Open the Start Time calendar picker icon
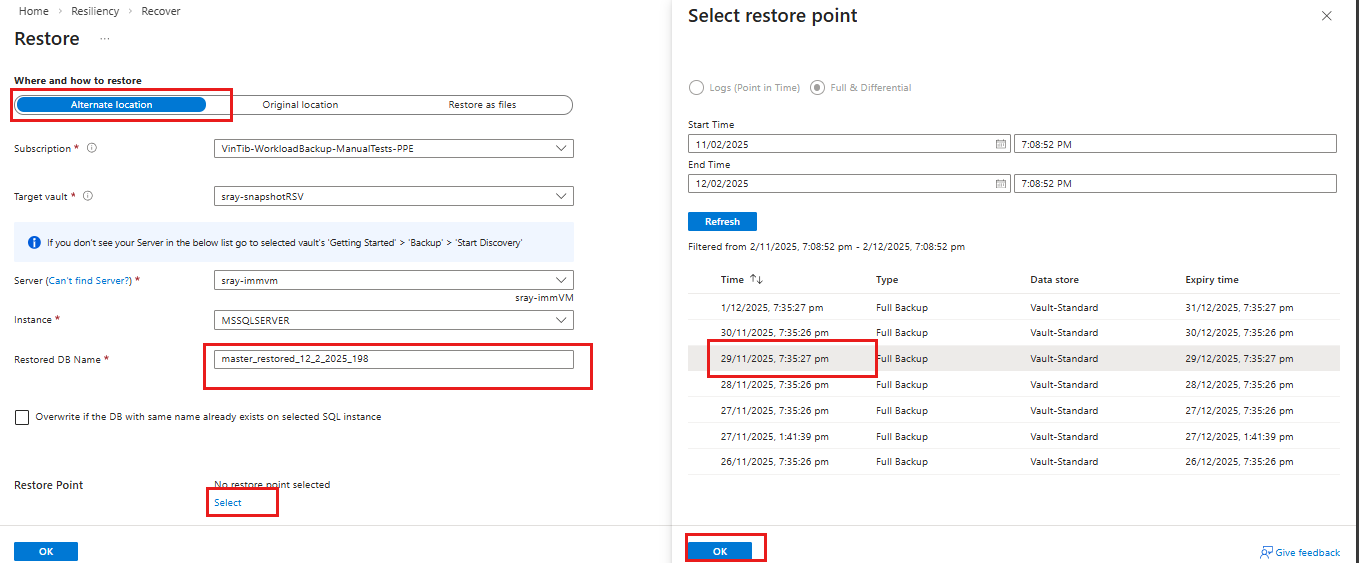Image resolution: width=1359 pixels, height=563 pixels. tap(1001, 144)
